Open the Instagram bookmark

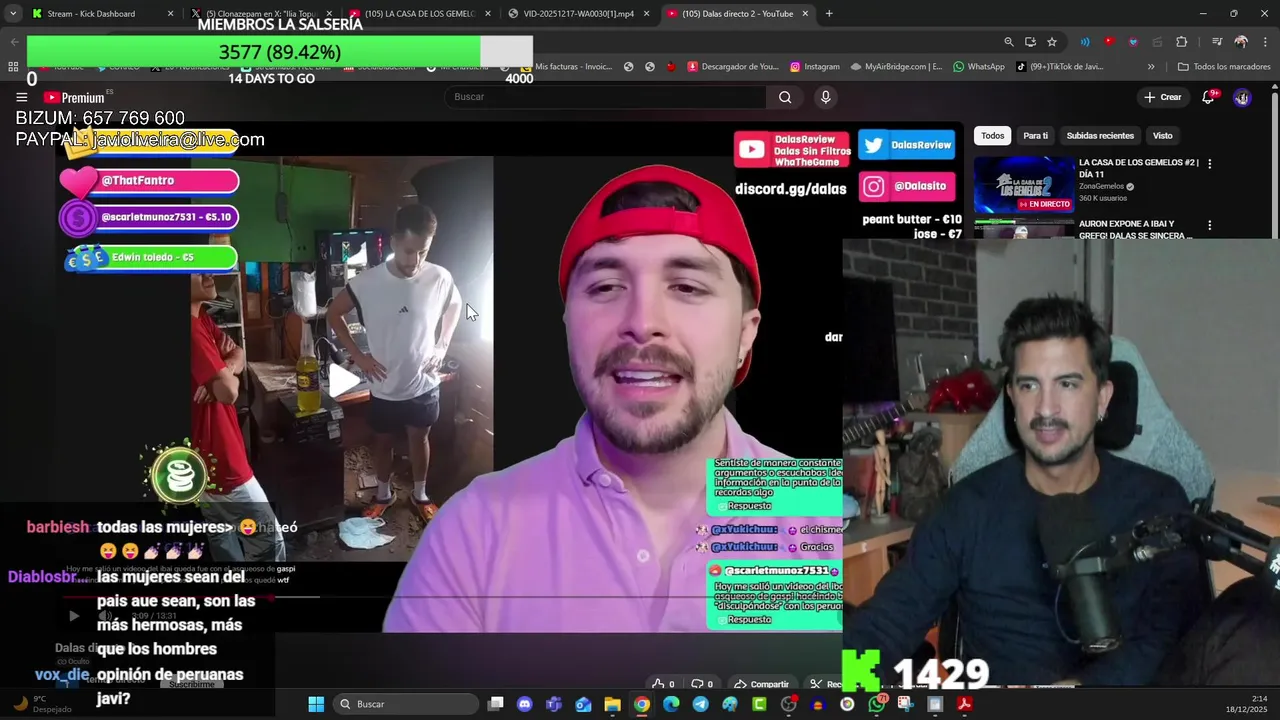[x=814, y=67]
